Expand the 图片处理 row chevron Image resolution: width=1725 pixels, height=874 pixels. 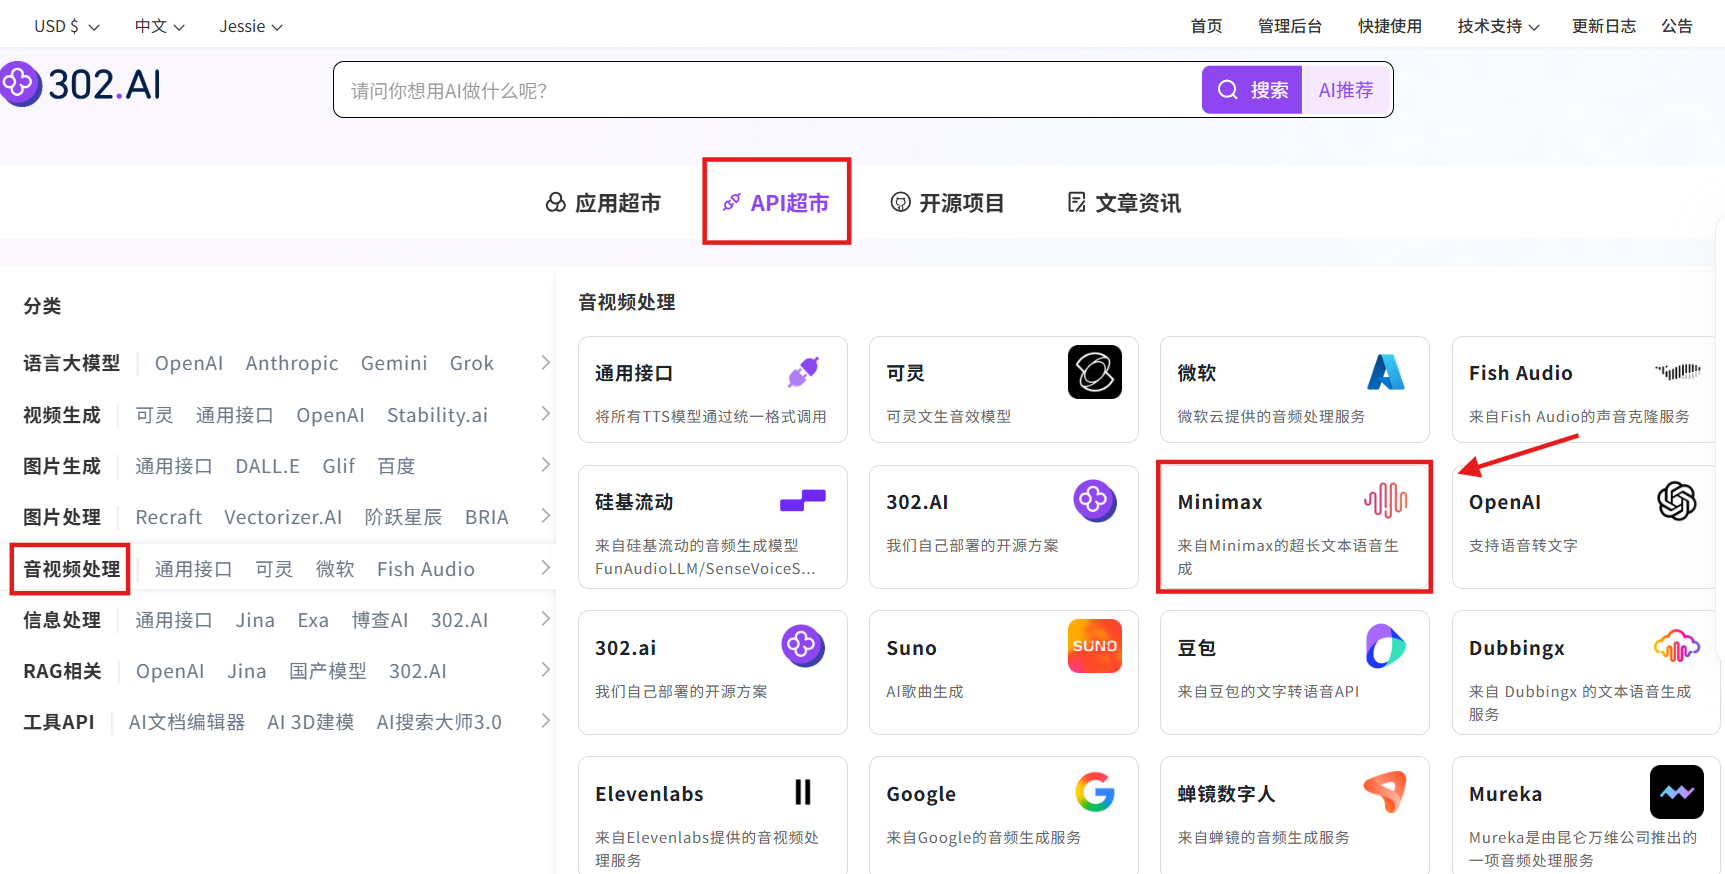545,515
